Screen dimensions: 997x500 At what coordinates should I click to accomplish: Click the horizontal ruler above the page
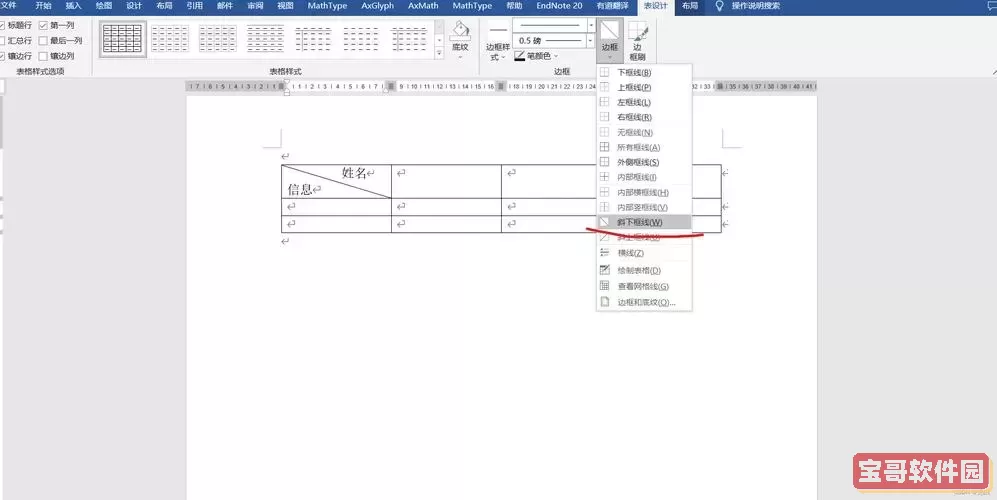tap(501, 86)
